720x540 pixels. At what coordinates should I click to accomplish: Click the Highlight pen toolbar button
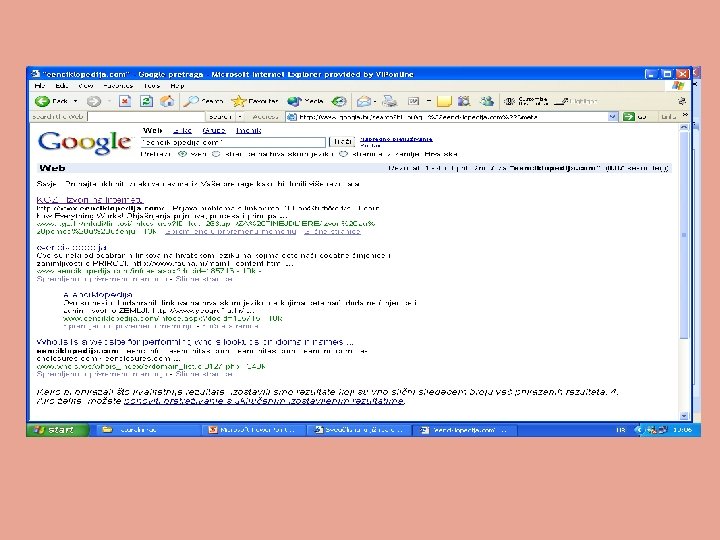(575, 101)
